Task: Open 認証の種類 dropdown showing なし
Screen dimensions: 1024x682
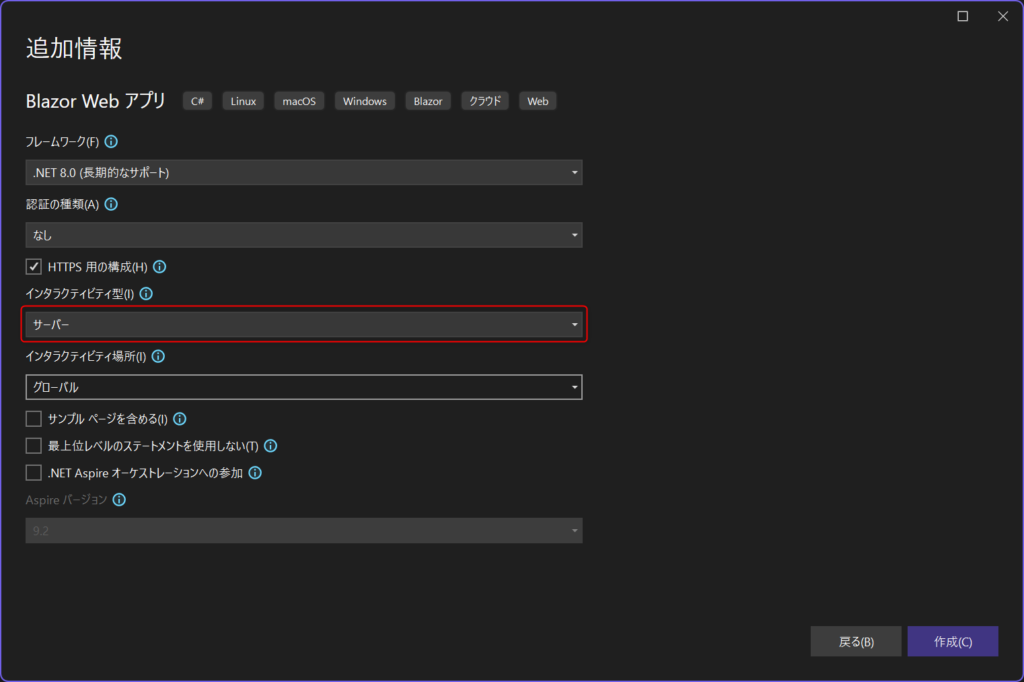Action: point(304,235)
